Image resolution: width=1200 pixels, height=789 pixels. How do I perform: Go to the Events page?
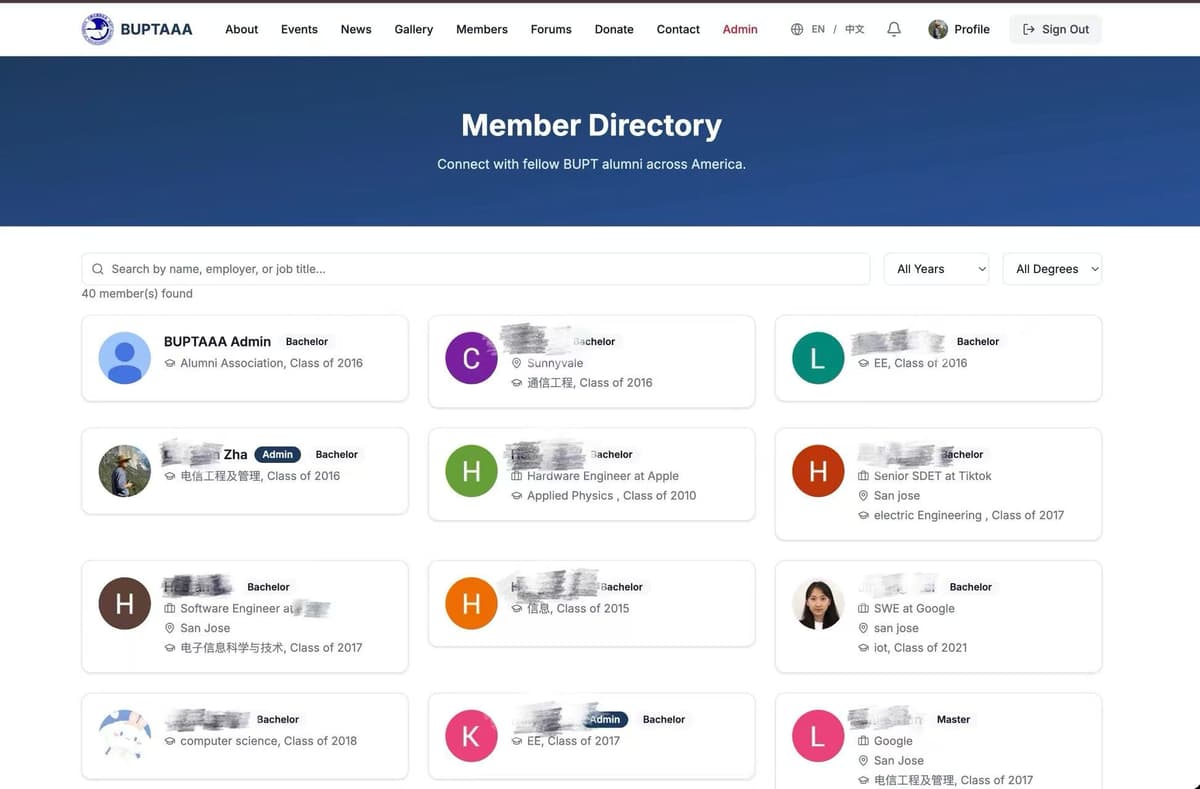point(299,29)
